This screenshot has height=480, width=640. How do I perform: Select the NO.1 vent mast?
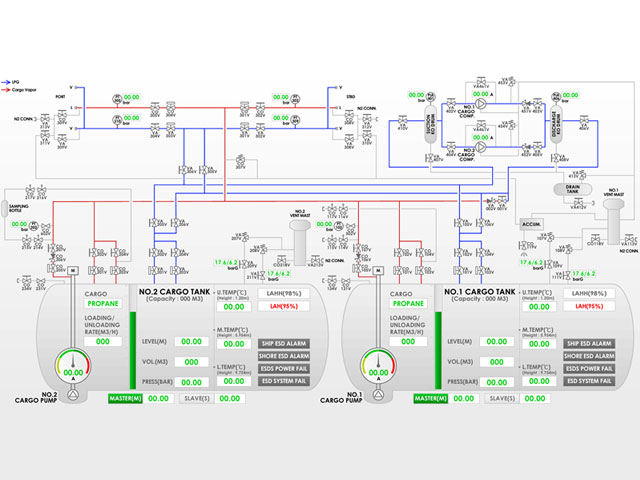(x=613, y=221)
